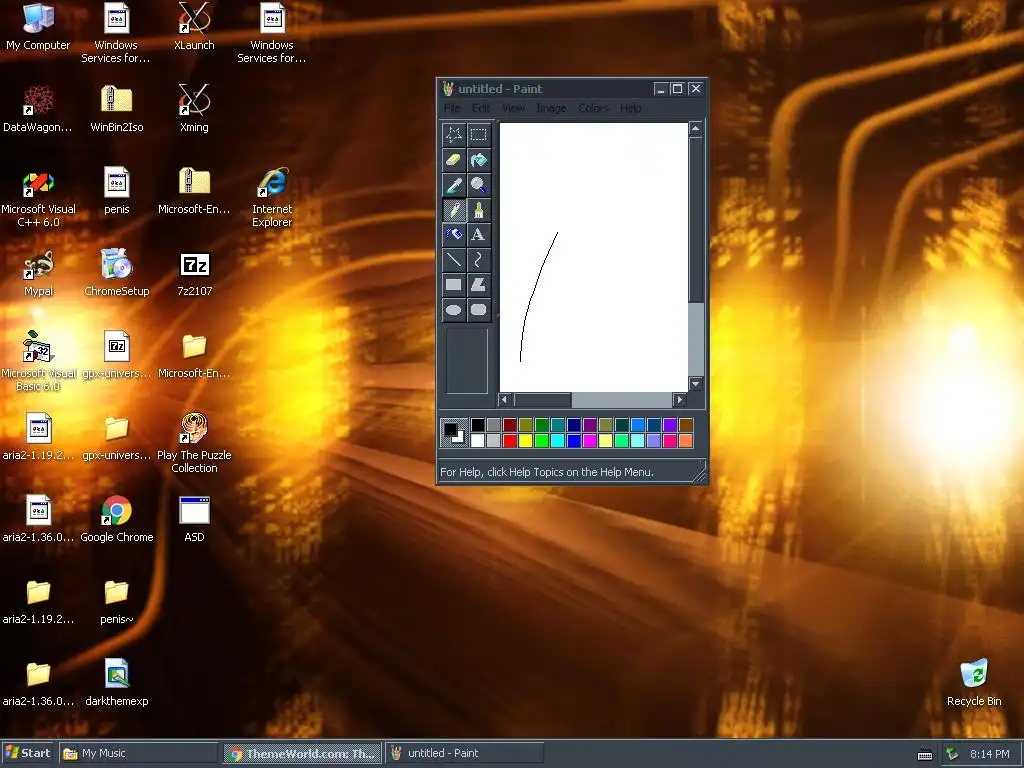This screenshot has height=768, width=1024.
Task: Select the Airbrush spray tool
Action: point(453,234)
